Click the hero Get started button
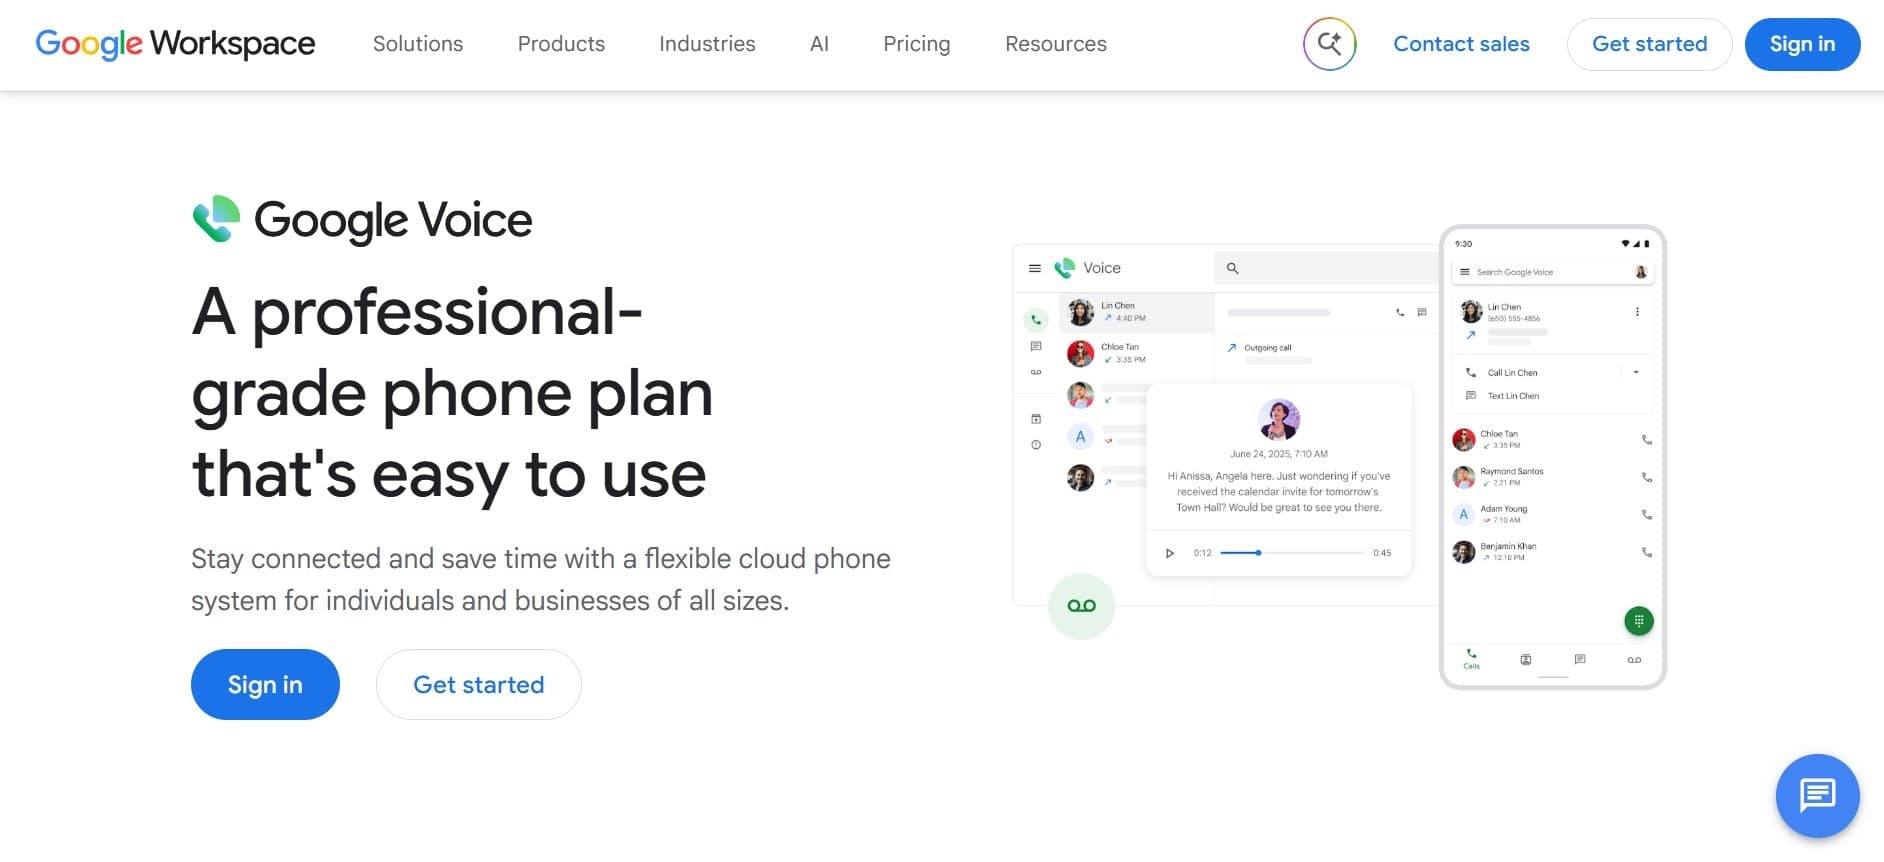The image size is (1884, 862). coord(478,685)
